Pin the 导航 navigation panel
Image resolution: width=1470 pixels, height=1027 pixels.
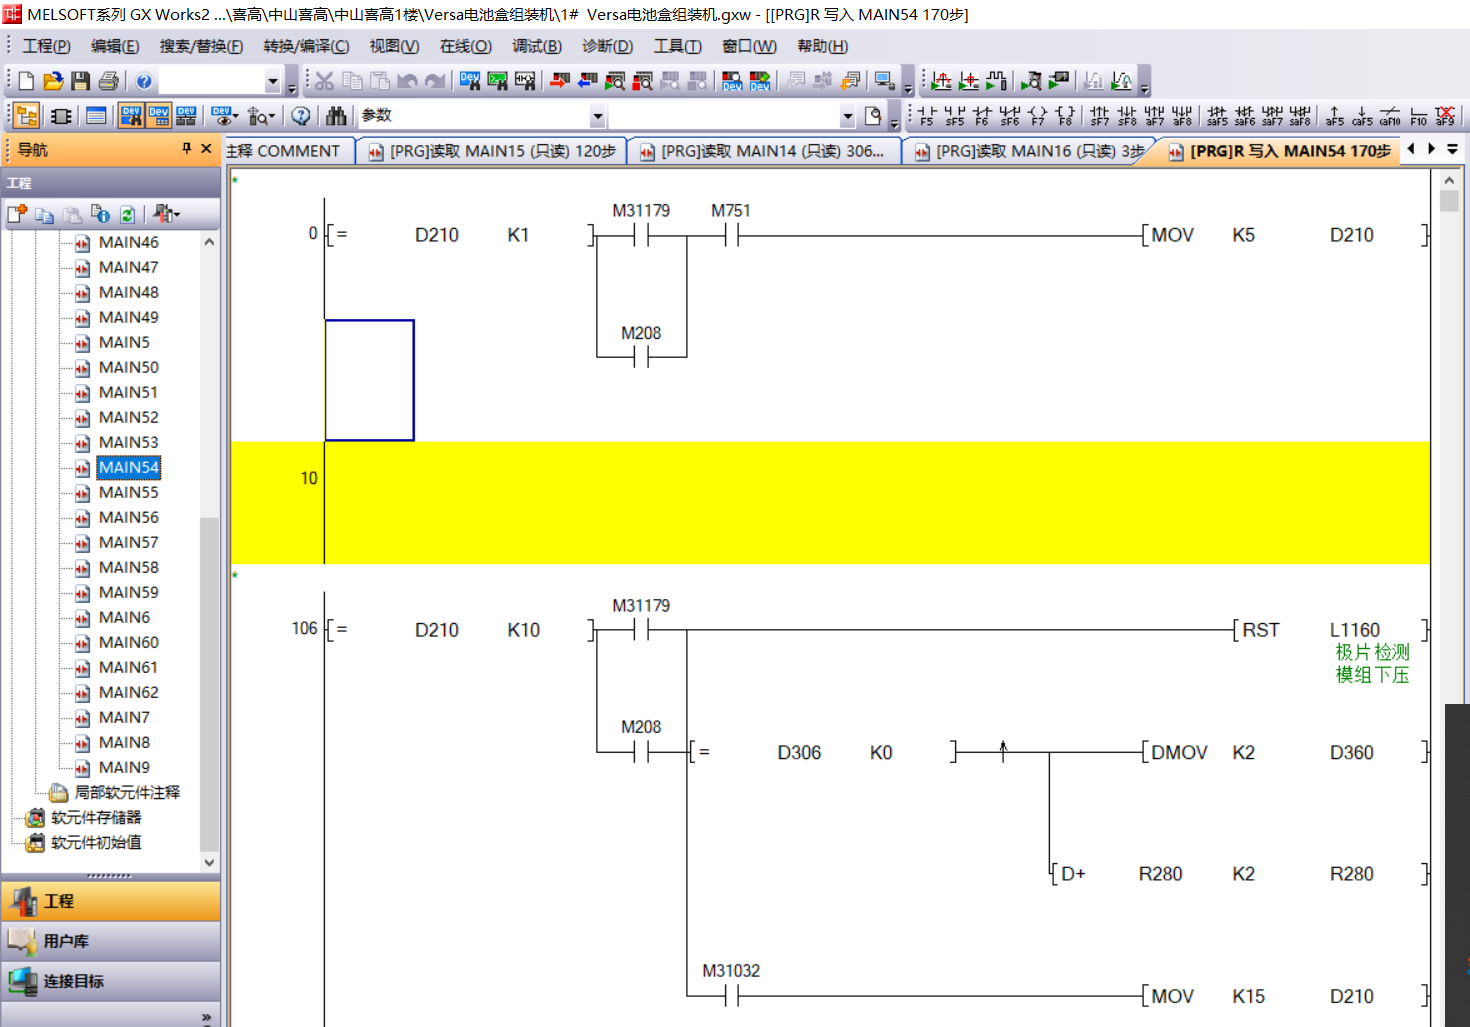[x=186, y=149]
